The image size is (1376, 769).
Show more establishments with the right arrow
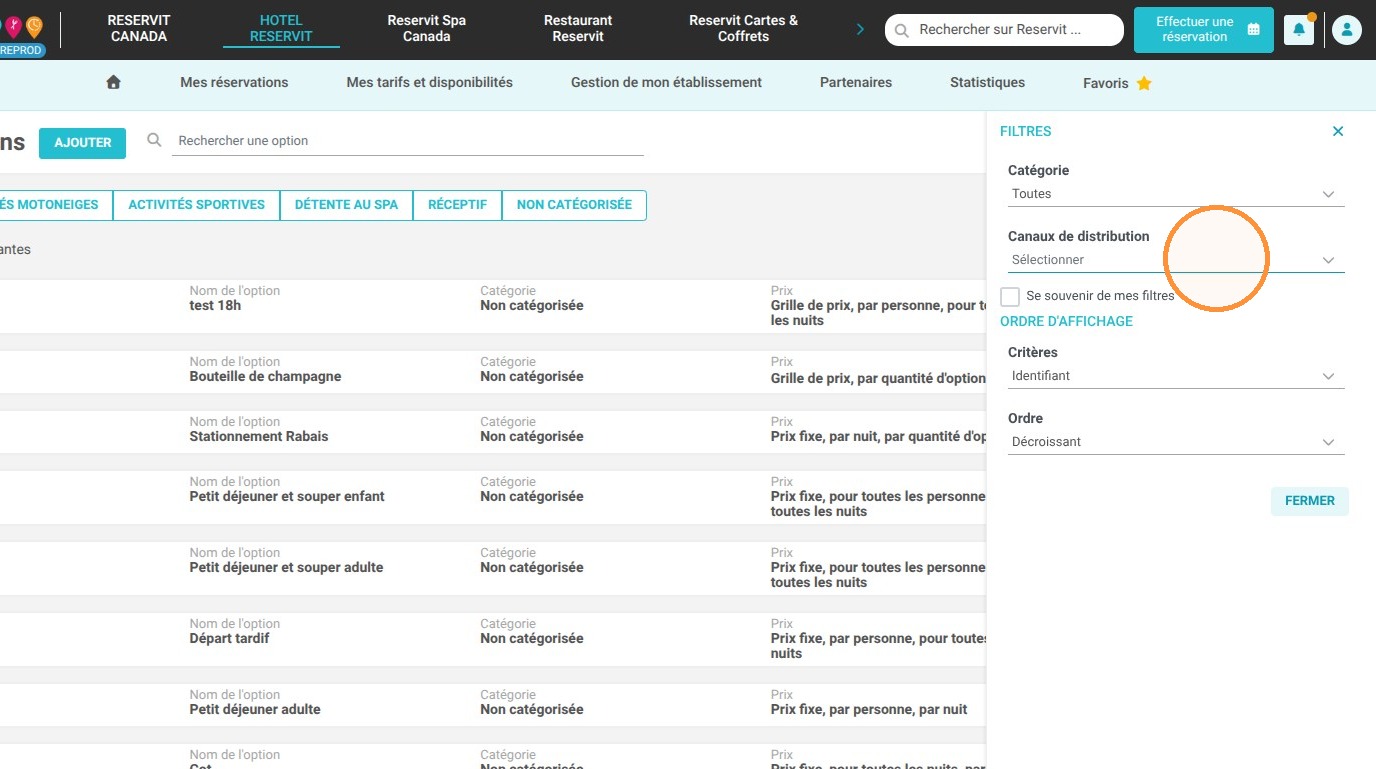[x=860, y=30]
